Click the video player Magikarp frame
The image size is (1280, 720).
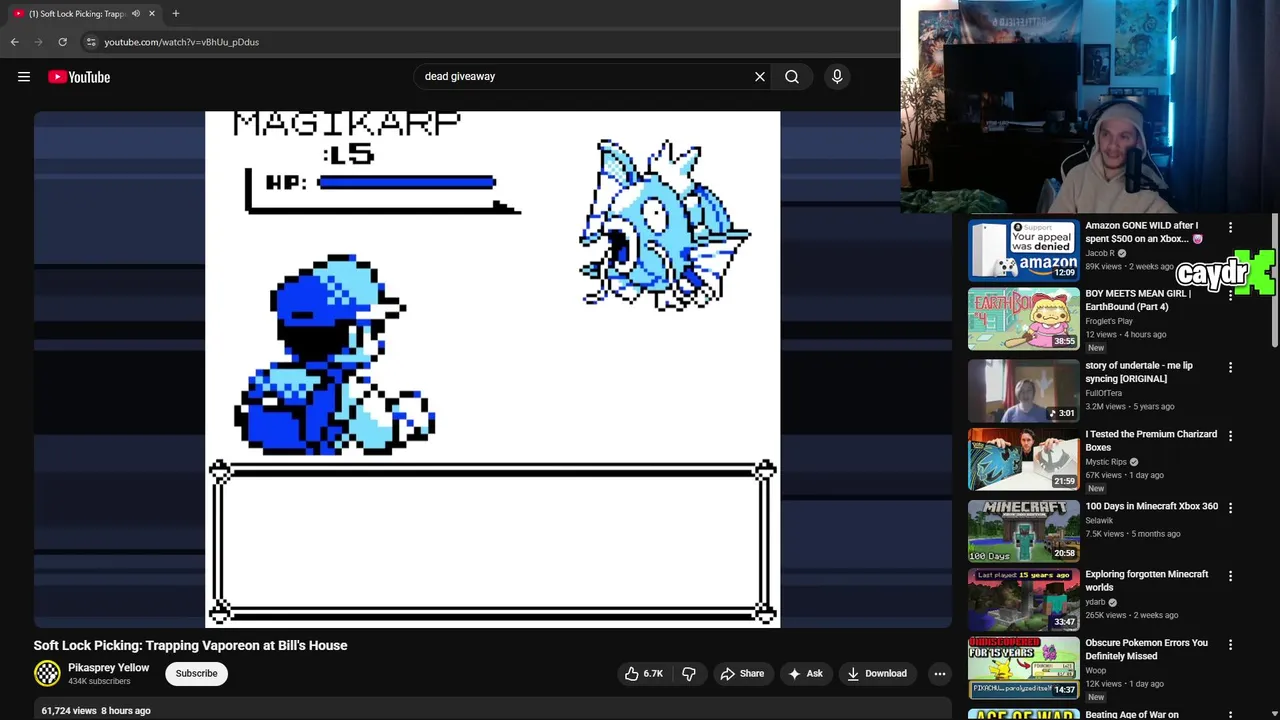(492, 369)
